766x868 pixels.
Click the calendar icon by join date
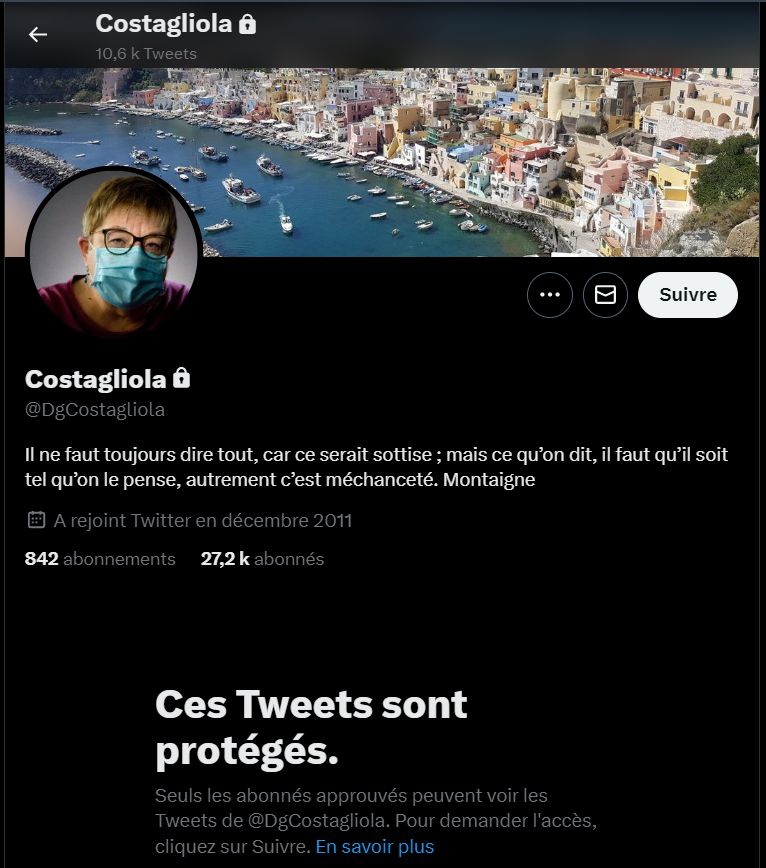pos(36,520)
